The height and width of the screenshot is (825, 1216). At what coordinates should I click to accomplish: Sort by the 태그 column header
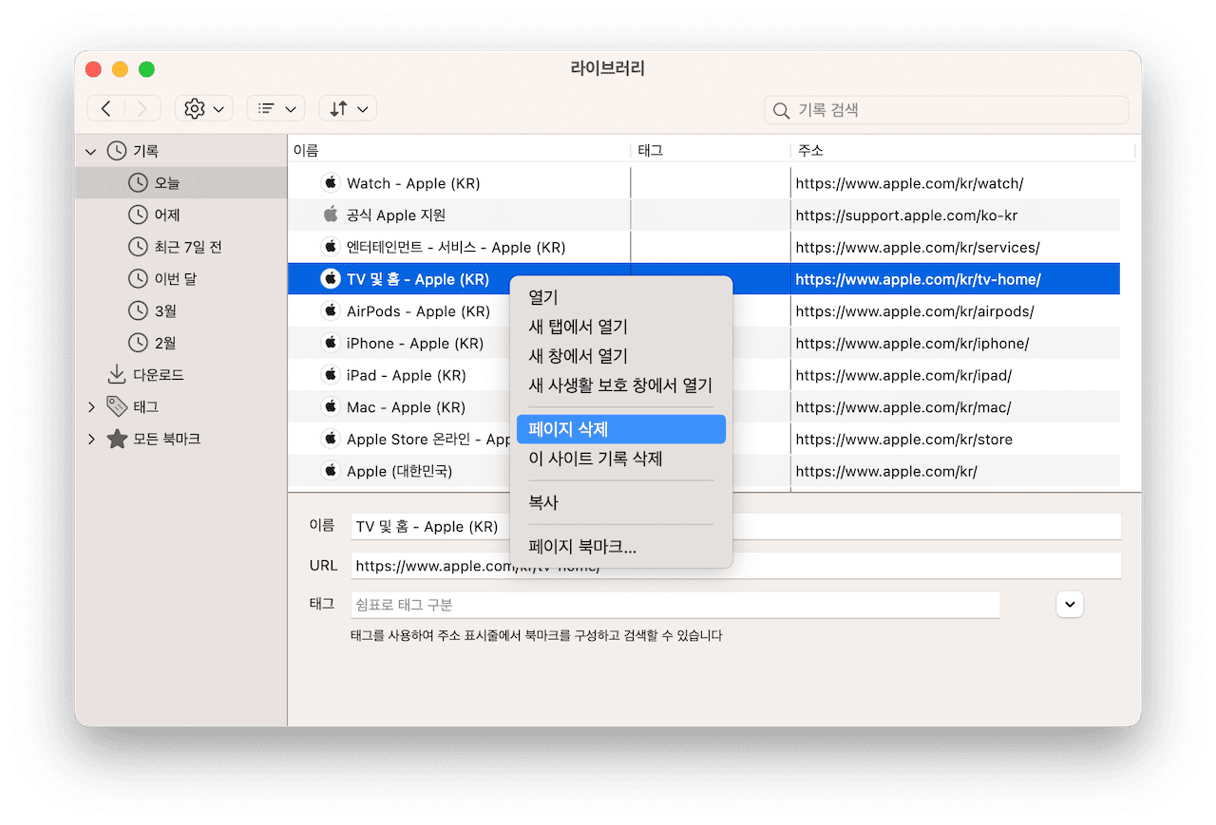pyautogui.click(x=711, y=150)
